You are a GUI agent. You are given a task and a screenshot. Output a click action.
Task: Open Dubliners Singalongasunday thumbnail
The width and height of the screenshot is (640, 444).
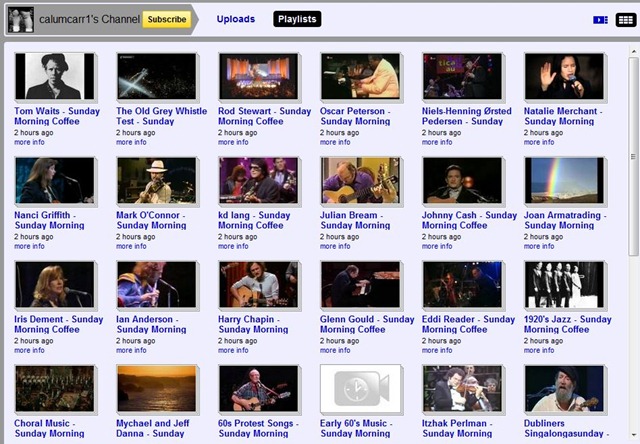tap(564, 388)
